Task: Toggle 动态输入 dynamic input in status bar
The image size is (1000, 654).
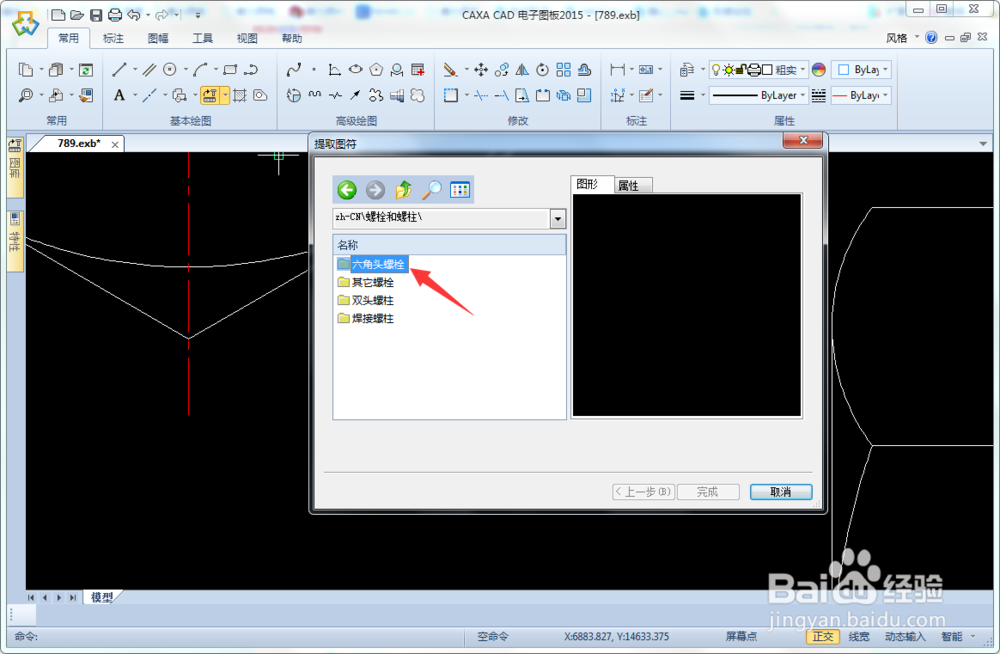Action: pos(905,636)
